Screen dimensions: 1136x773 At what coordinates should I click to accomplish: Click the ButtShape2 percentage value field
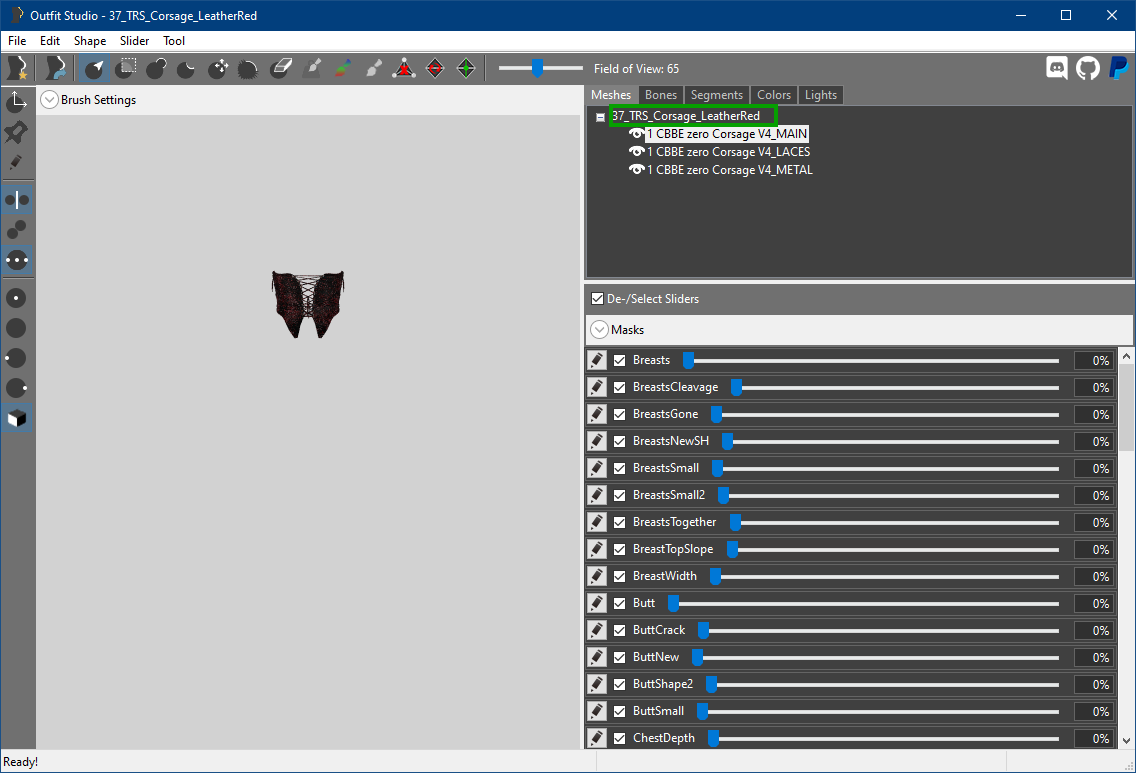(x=1093, y=685)
